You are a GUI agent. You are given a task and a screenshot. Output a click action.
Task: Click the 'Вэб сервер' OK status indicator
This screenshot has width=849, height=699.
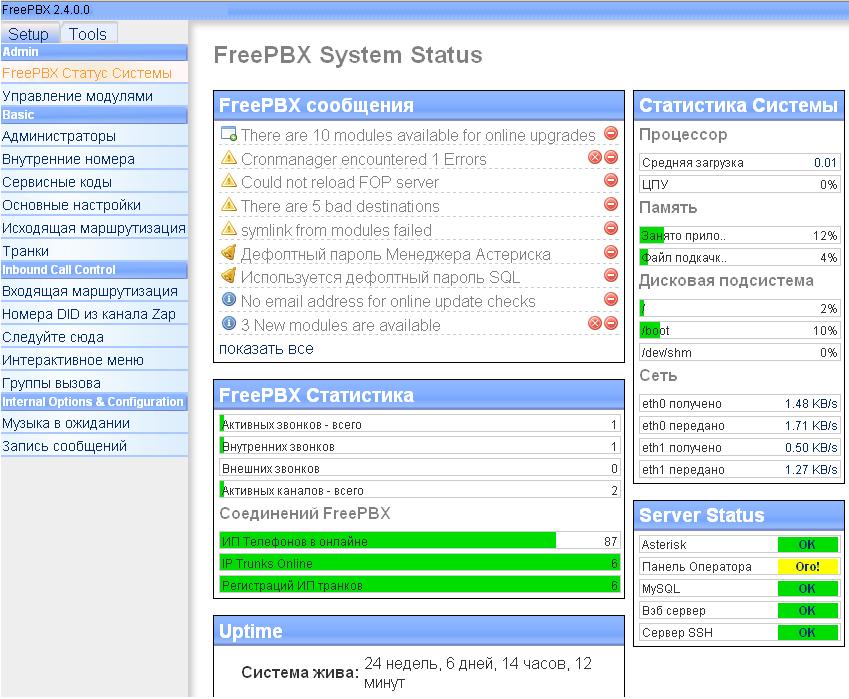(807, 611)
